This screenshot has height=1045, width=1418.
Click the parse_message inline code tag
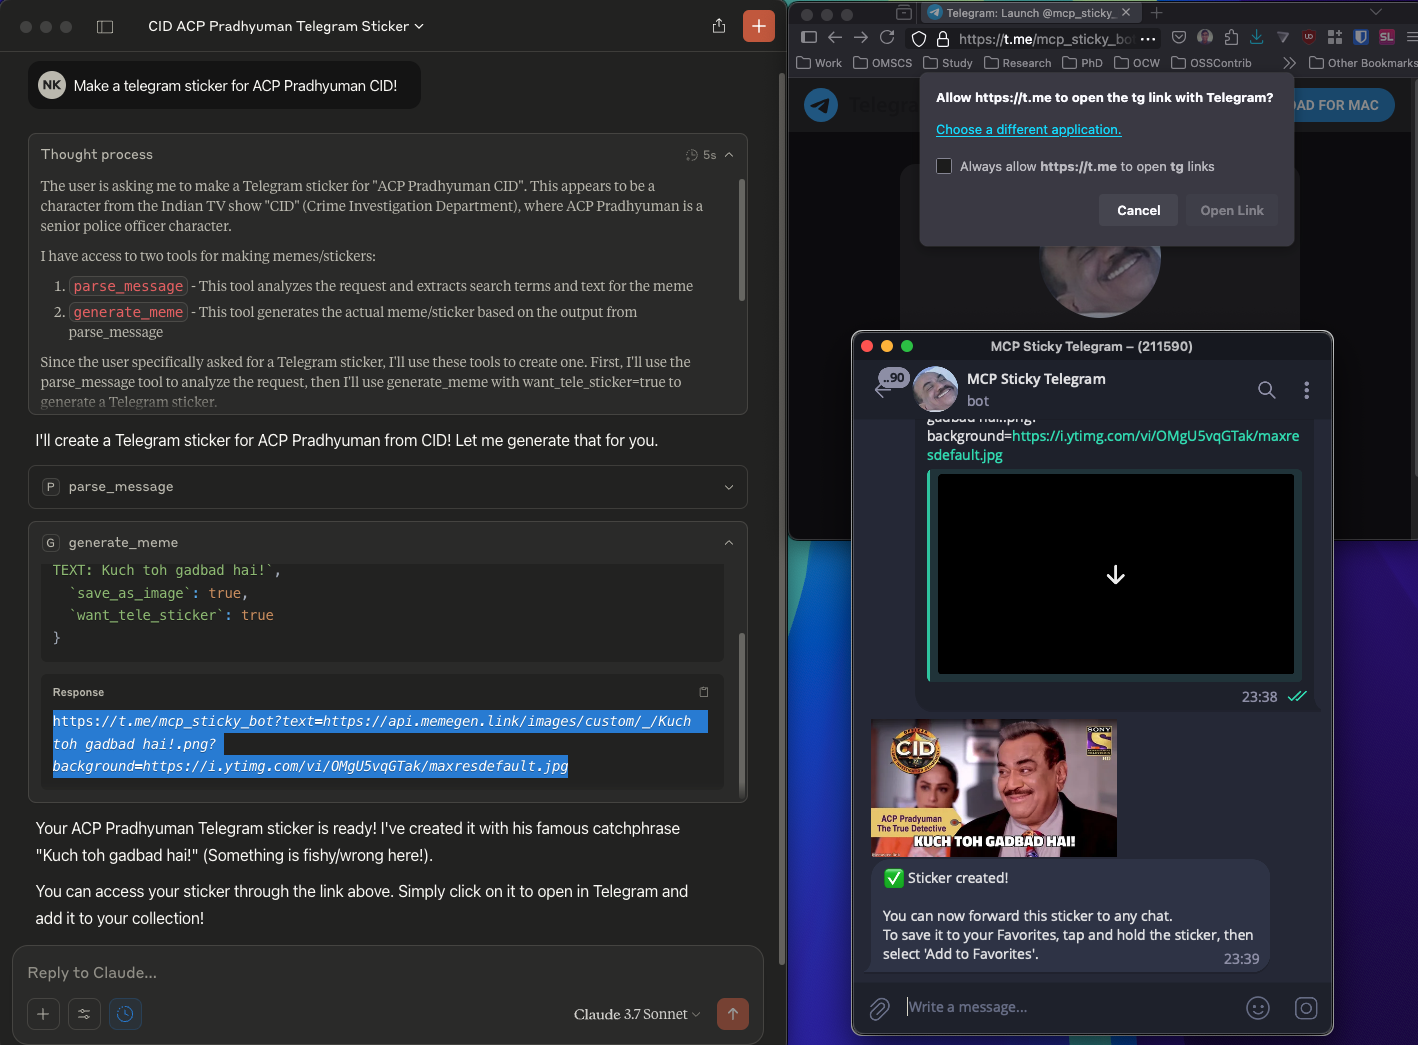click(128, 286)
